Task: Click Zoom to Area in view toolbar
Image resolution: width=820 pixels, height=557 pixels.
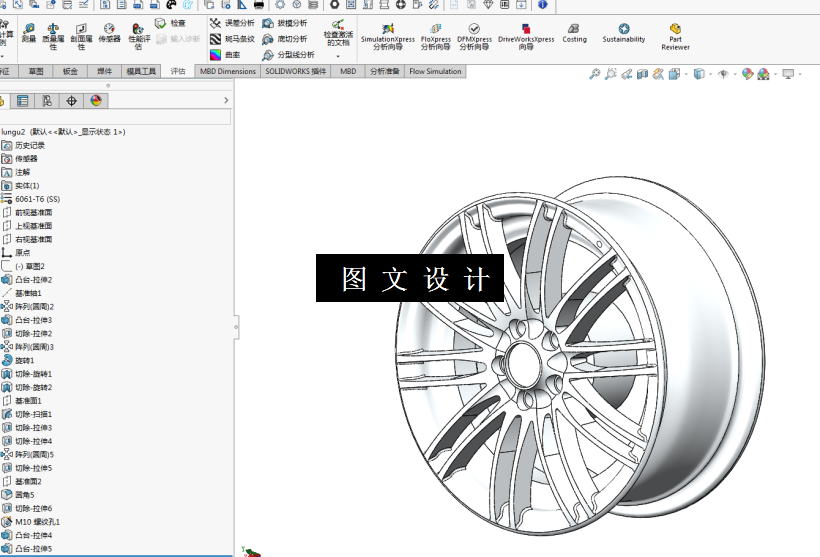Action: pos(610,74)
